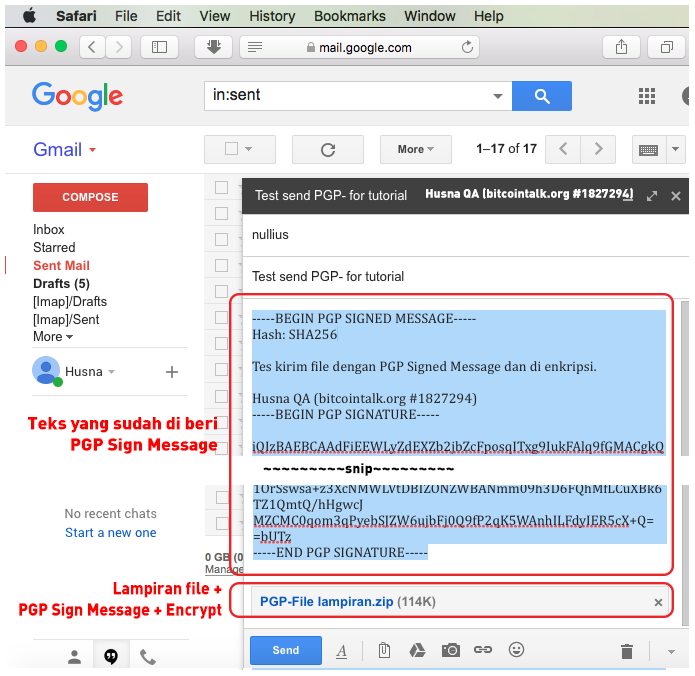Viewport: 695px width, 676px height.
Task: Remove the PGP-File lampiran.zip attachment
Action: point(658,602)
